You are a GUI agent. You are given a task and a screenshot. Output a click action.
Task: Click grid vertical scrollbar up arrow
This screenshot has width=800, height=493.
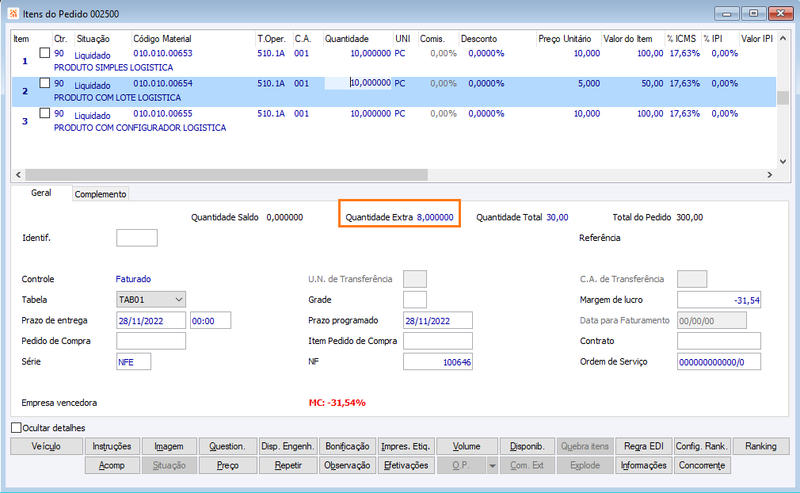coord(783,38)
